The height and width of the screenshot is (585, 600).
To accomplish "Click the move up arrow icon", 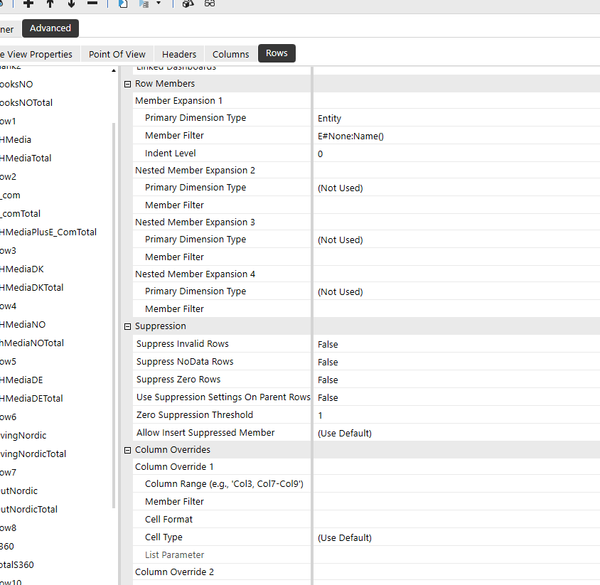I will point(50,5).
